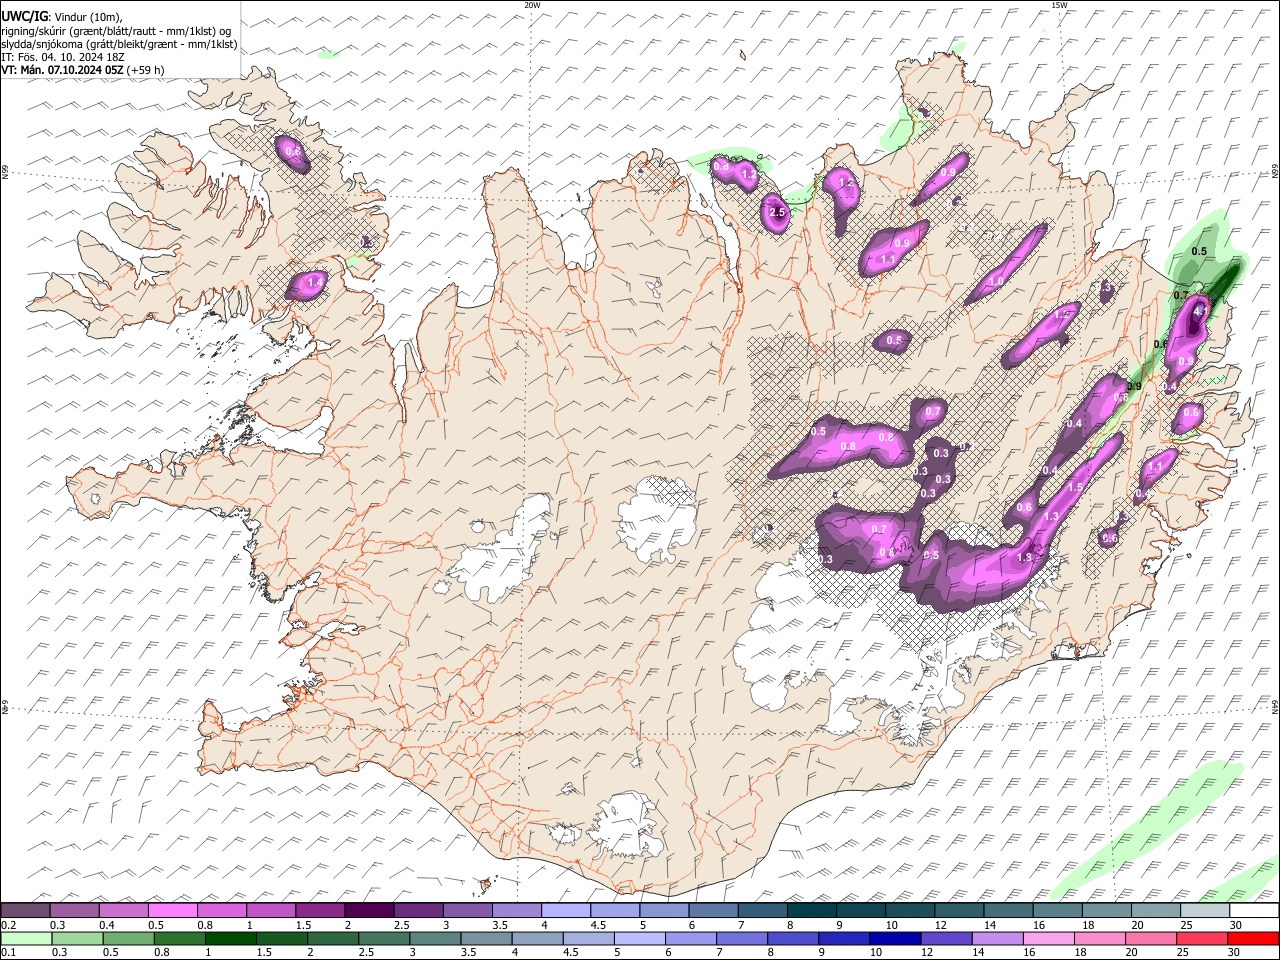The height and width of the screenshot is (960, 1280).
Task: Click lower legend swatch between 25 and 30
Action: tap(1201, 938)
